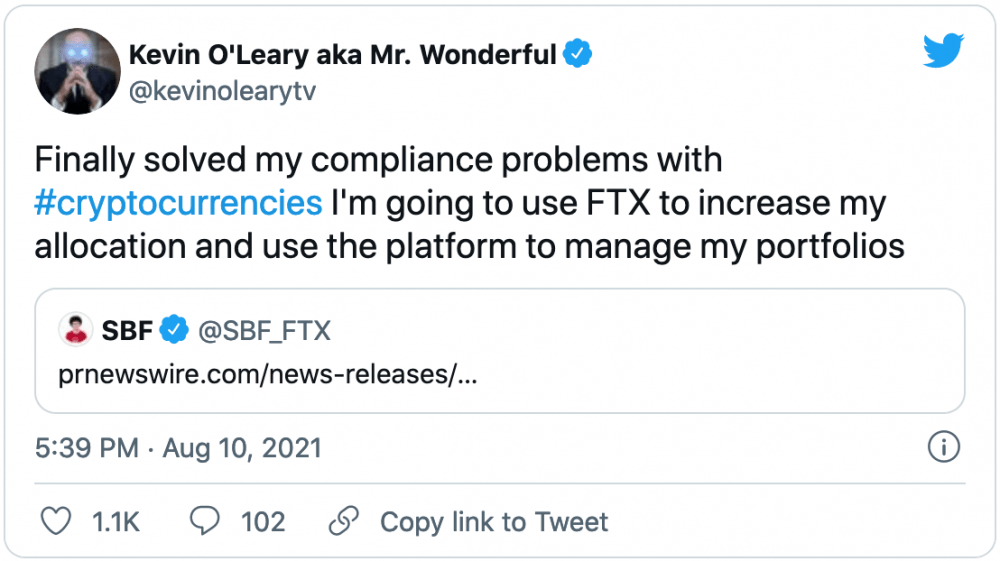1000x561 pixels.
Task: Click SBF's blue verified badge
Action: (x=174, y=330)
